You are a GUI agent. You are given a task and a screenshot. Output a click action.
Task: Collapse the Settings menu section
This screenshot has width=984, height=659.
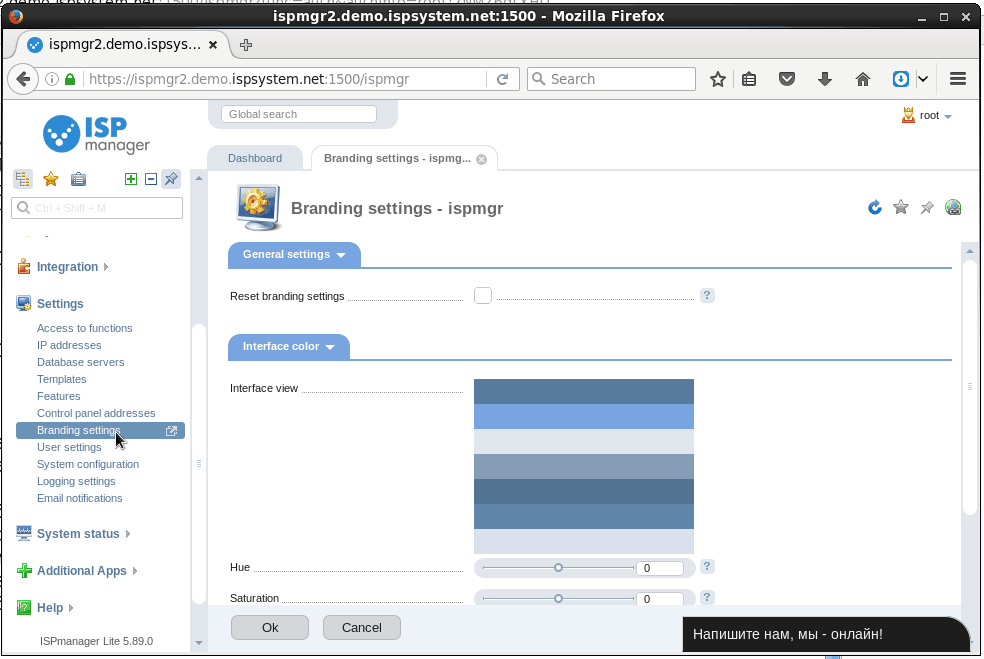click(x=60, y=304)
